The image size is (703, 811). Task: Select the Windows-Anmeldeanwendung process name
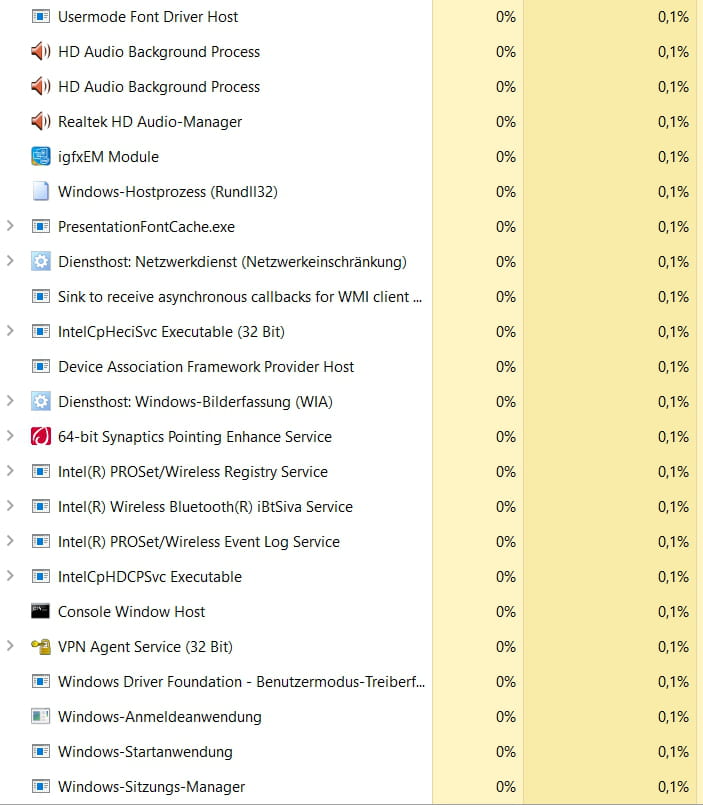pos(160,717)
